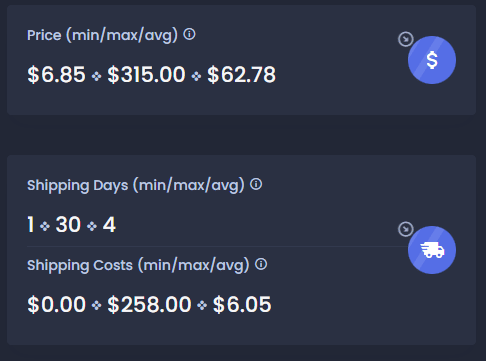
Task: Click the Shipping Days (min/max/avg) heading
Action: point(136,185)
